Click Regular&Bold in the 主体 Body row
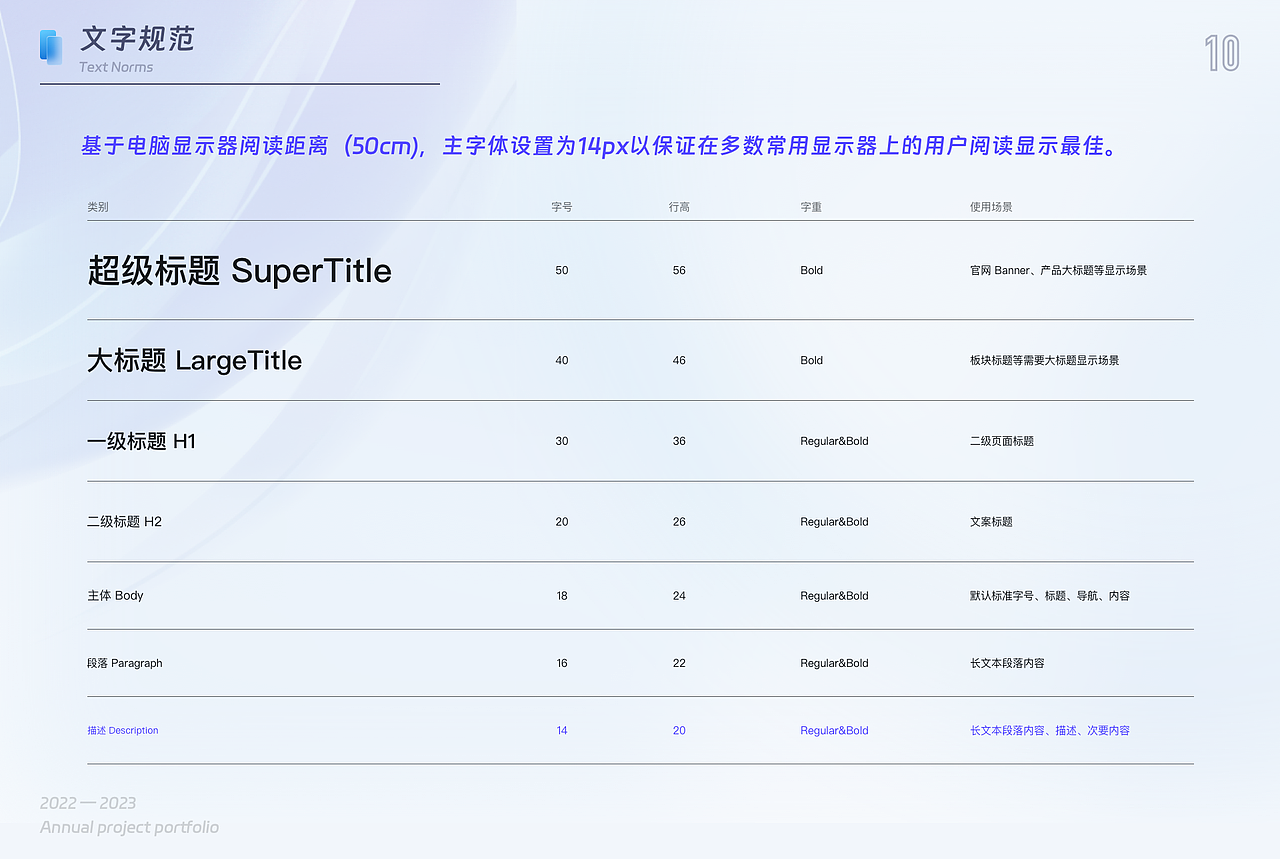 point(834,596)
